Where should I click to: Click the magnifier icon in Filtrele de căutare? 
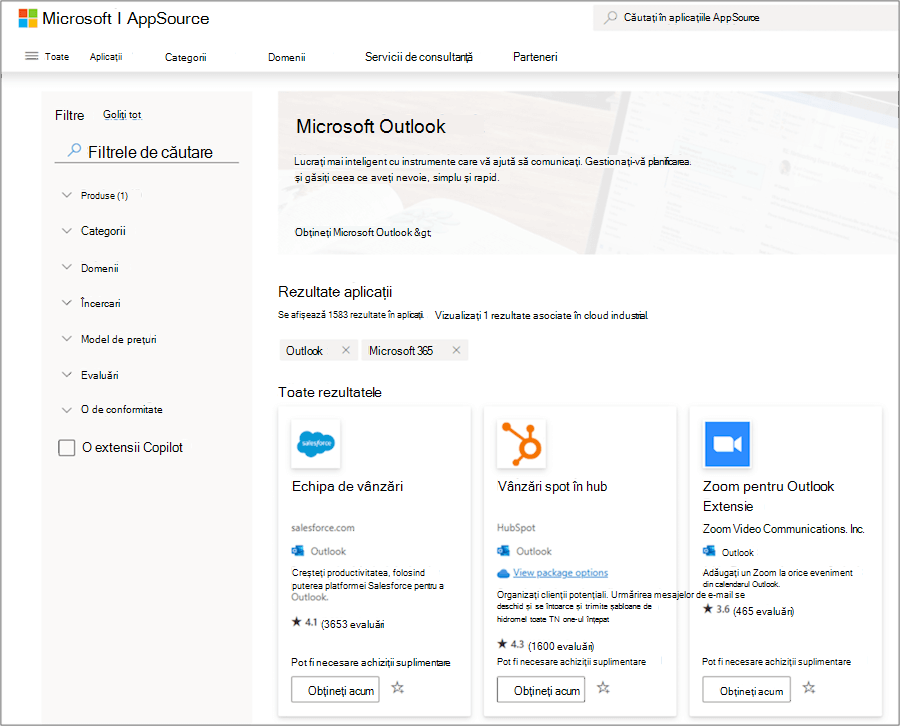(74, 150)
